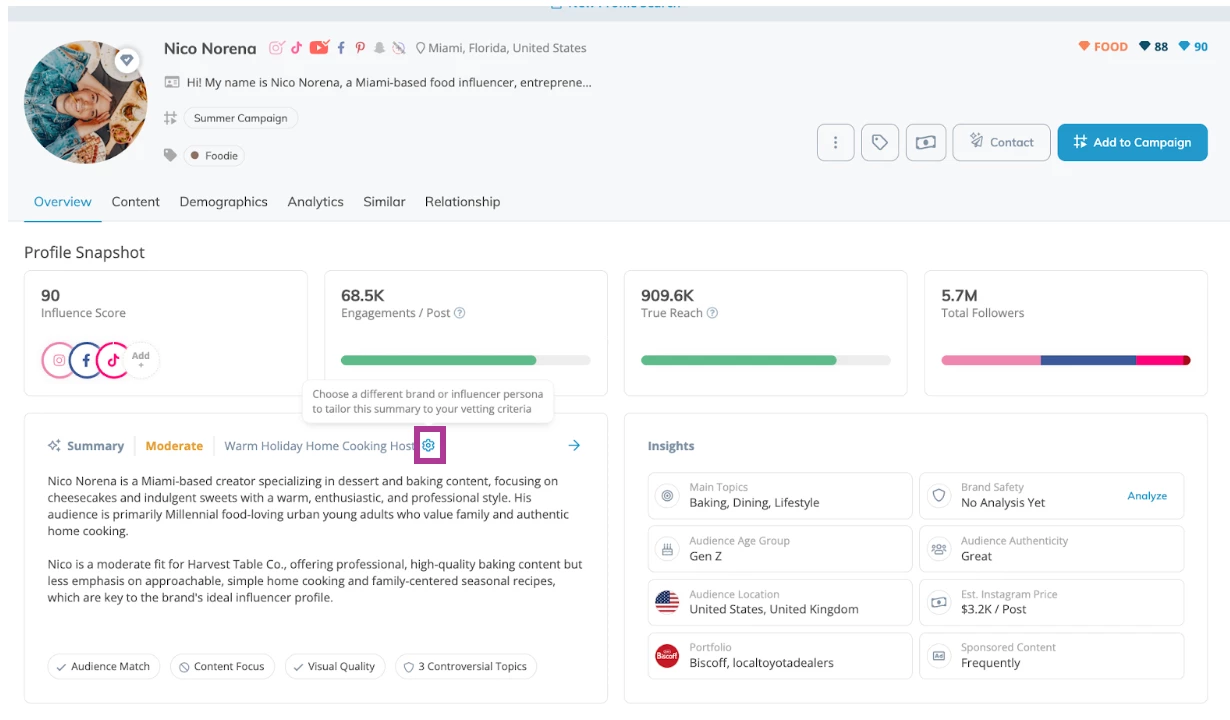Click the location pin icon before Miami

(x=420, y=48)
